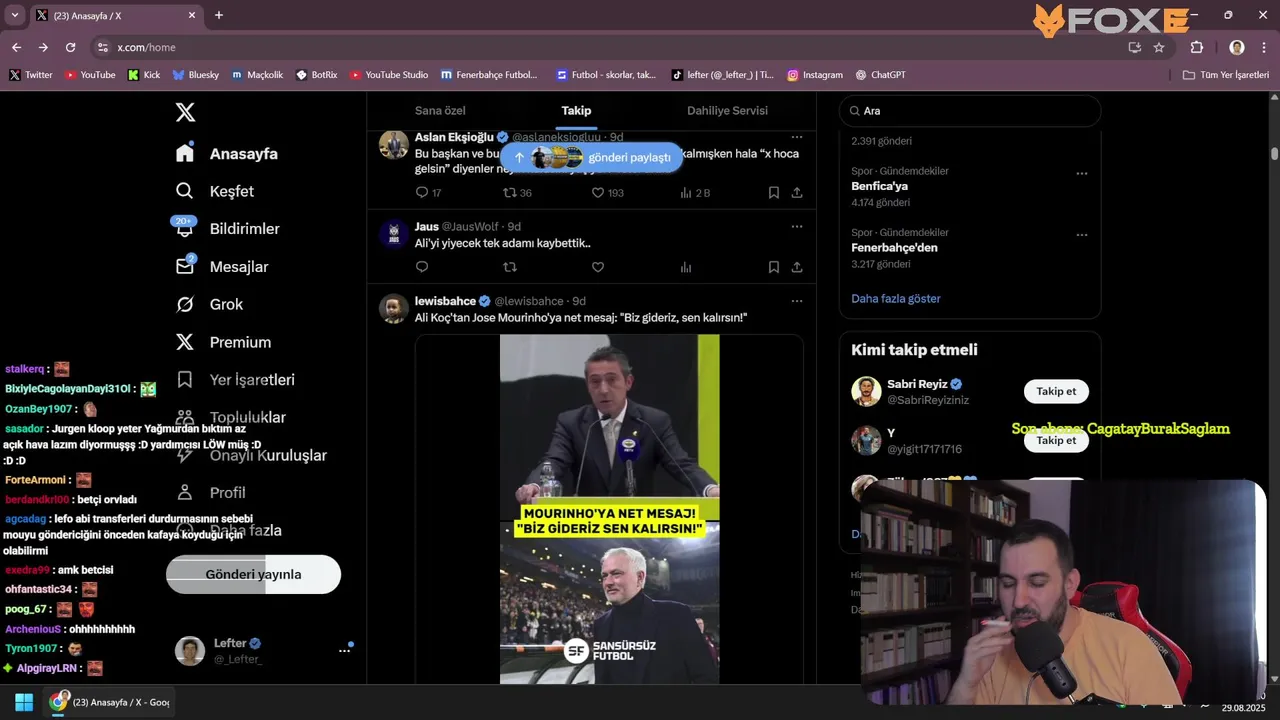View analytics of Jaus post
Viewport: 1280px width, 720px height.
tap(686, 267)
